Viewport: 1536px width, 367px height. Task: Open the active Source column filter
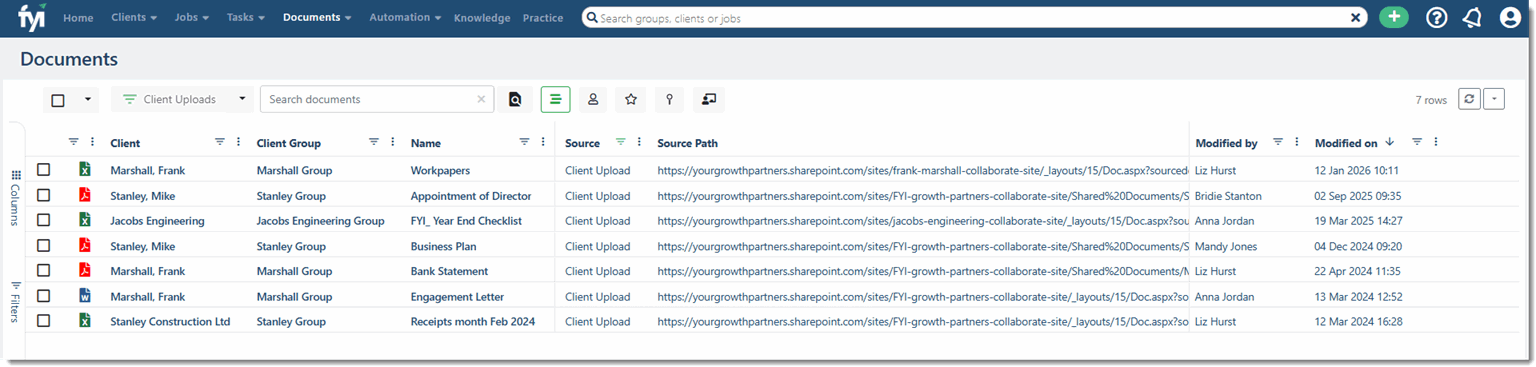tap(621, 142)
